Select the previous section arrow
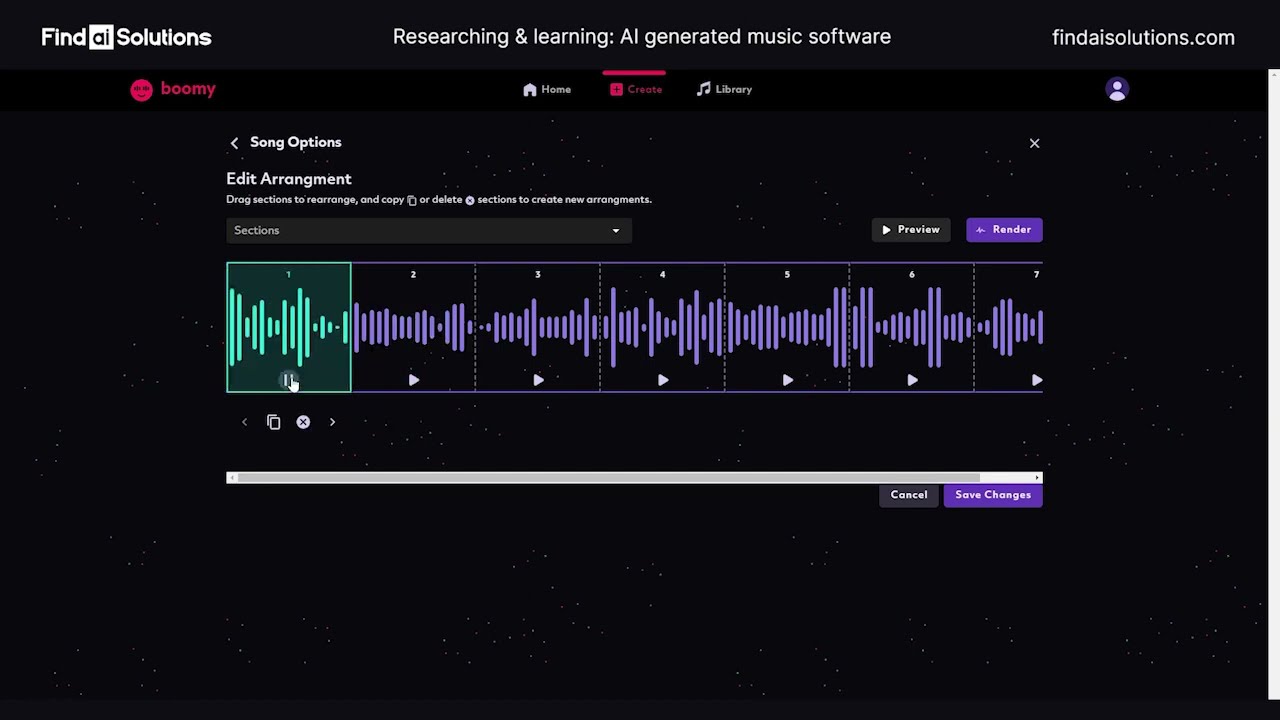 point(244,421)
